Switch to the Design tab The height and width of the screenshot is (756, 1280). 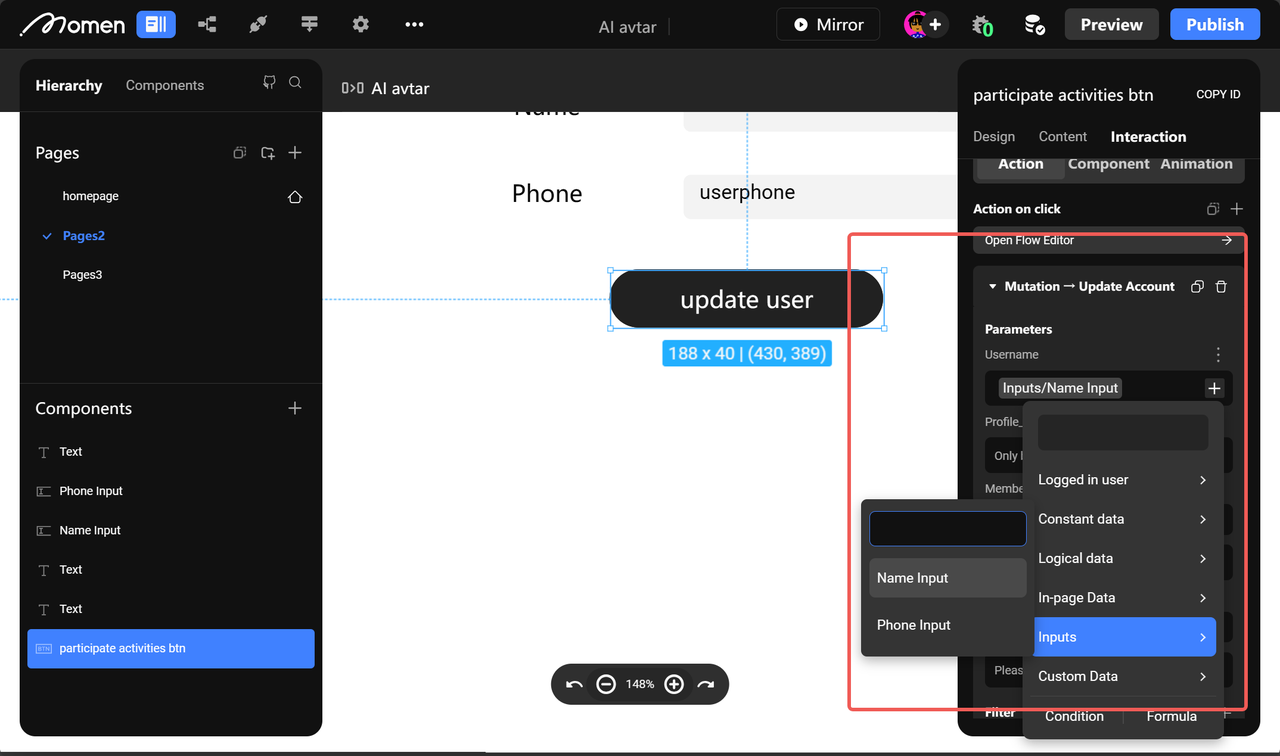coord(994,136)
